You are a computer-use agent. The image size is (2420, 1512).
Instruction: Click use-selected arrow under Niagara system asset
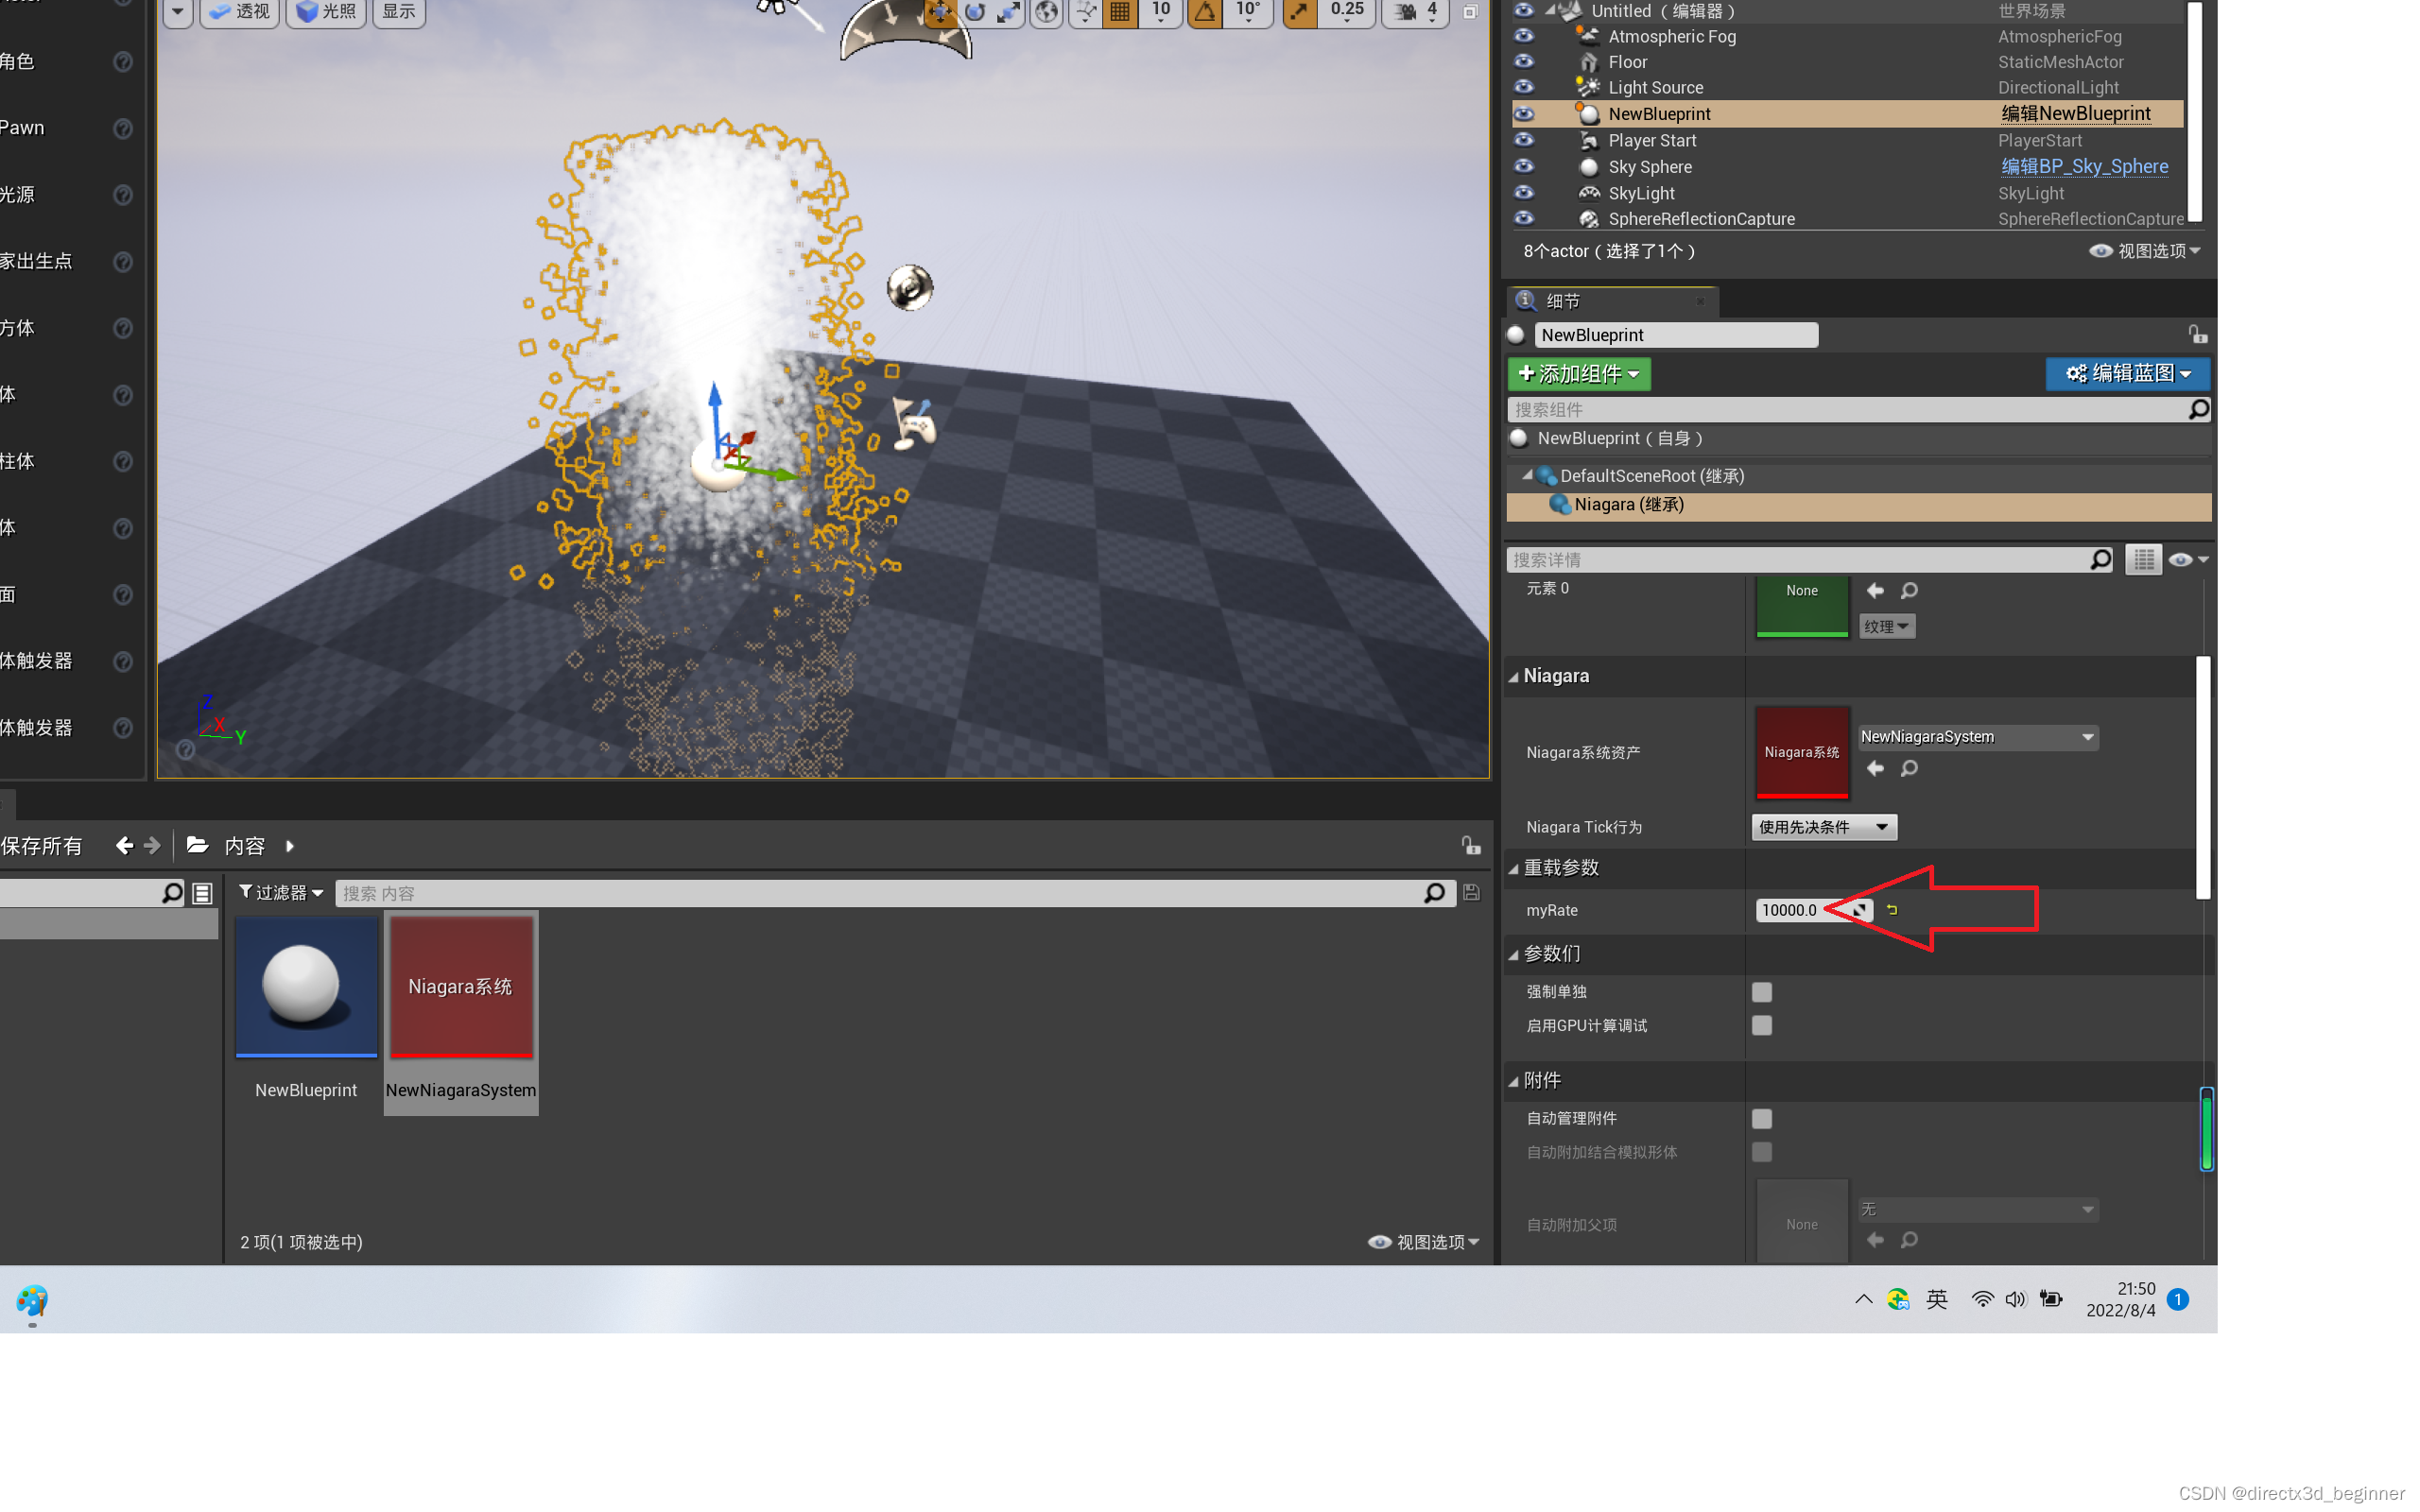tap(1875, 768)
